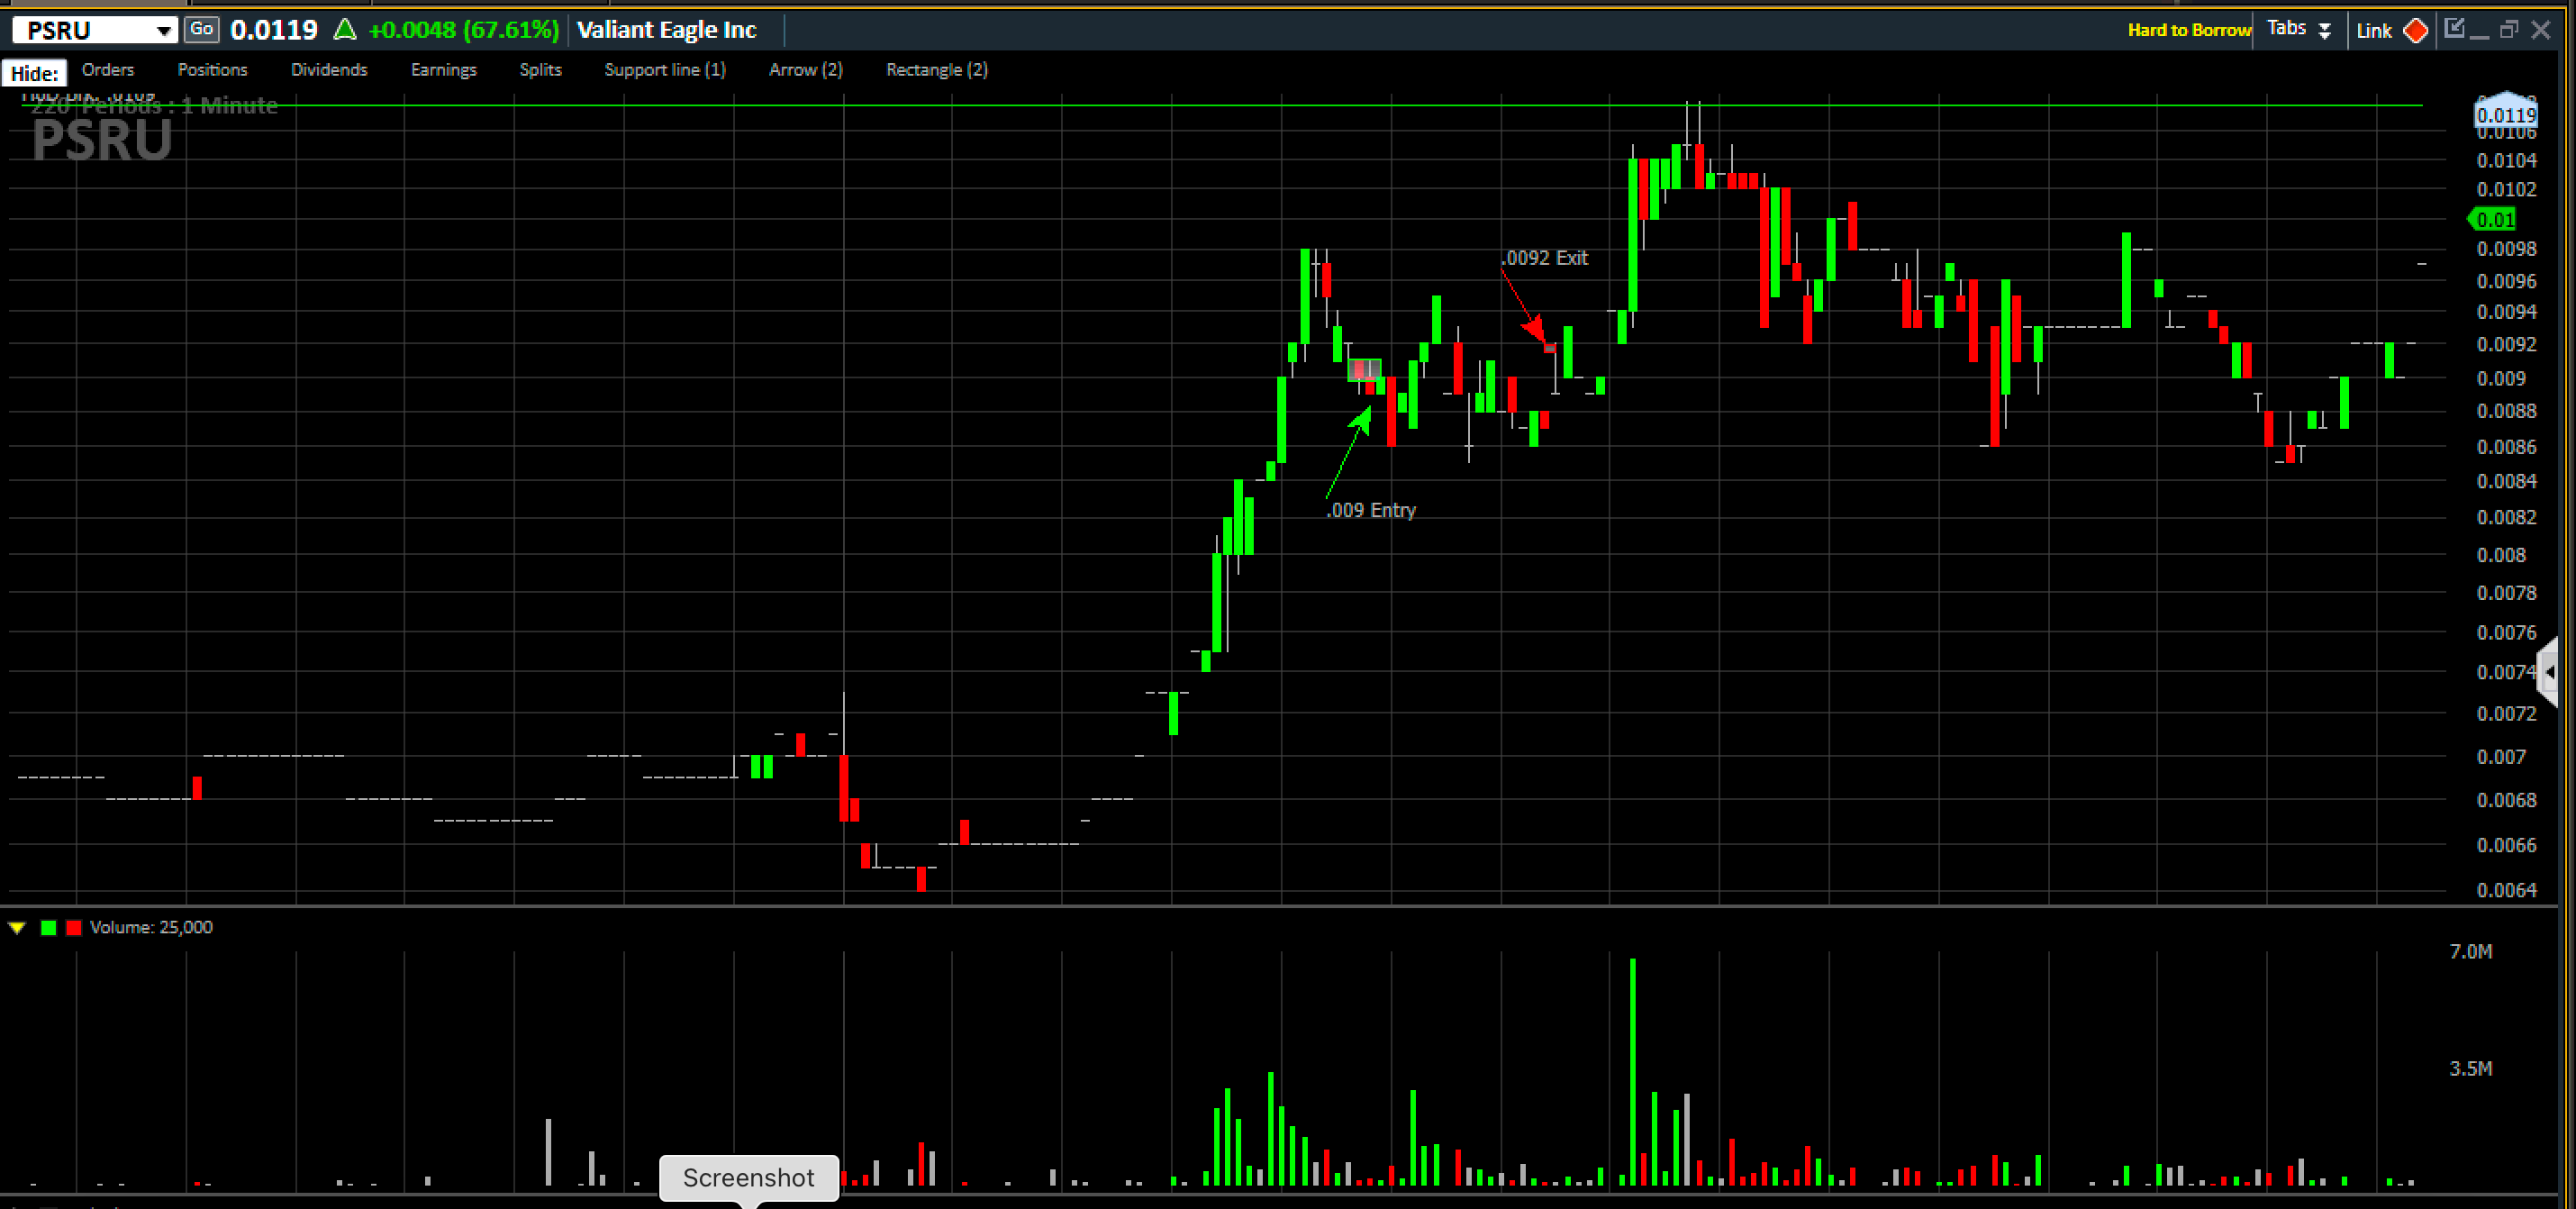
Task: Click the pop-out window arrow icon
Action: point(2454,28)
